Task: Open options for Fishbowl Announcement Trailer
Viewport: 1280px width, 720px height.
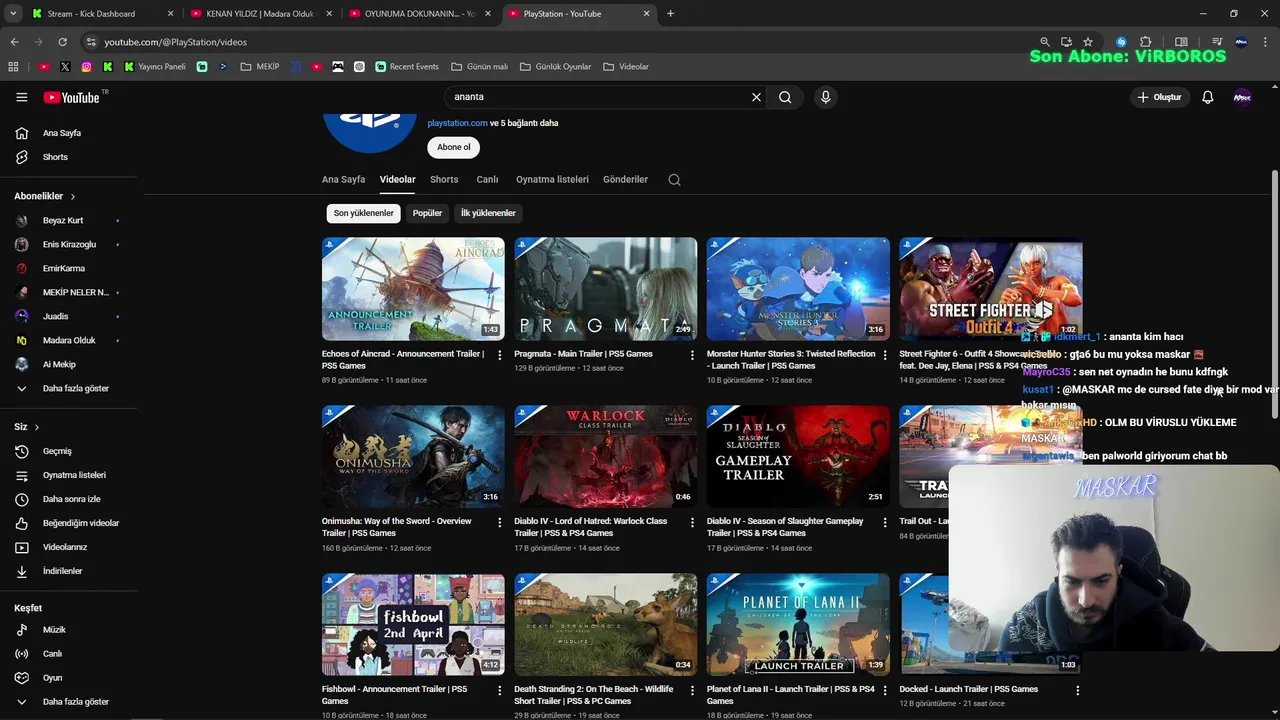Action: tap(500, 691)
